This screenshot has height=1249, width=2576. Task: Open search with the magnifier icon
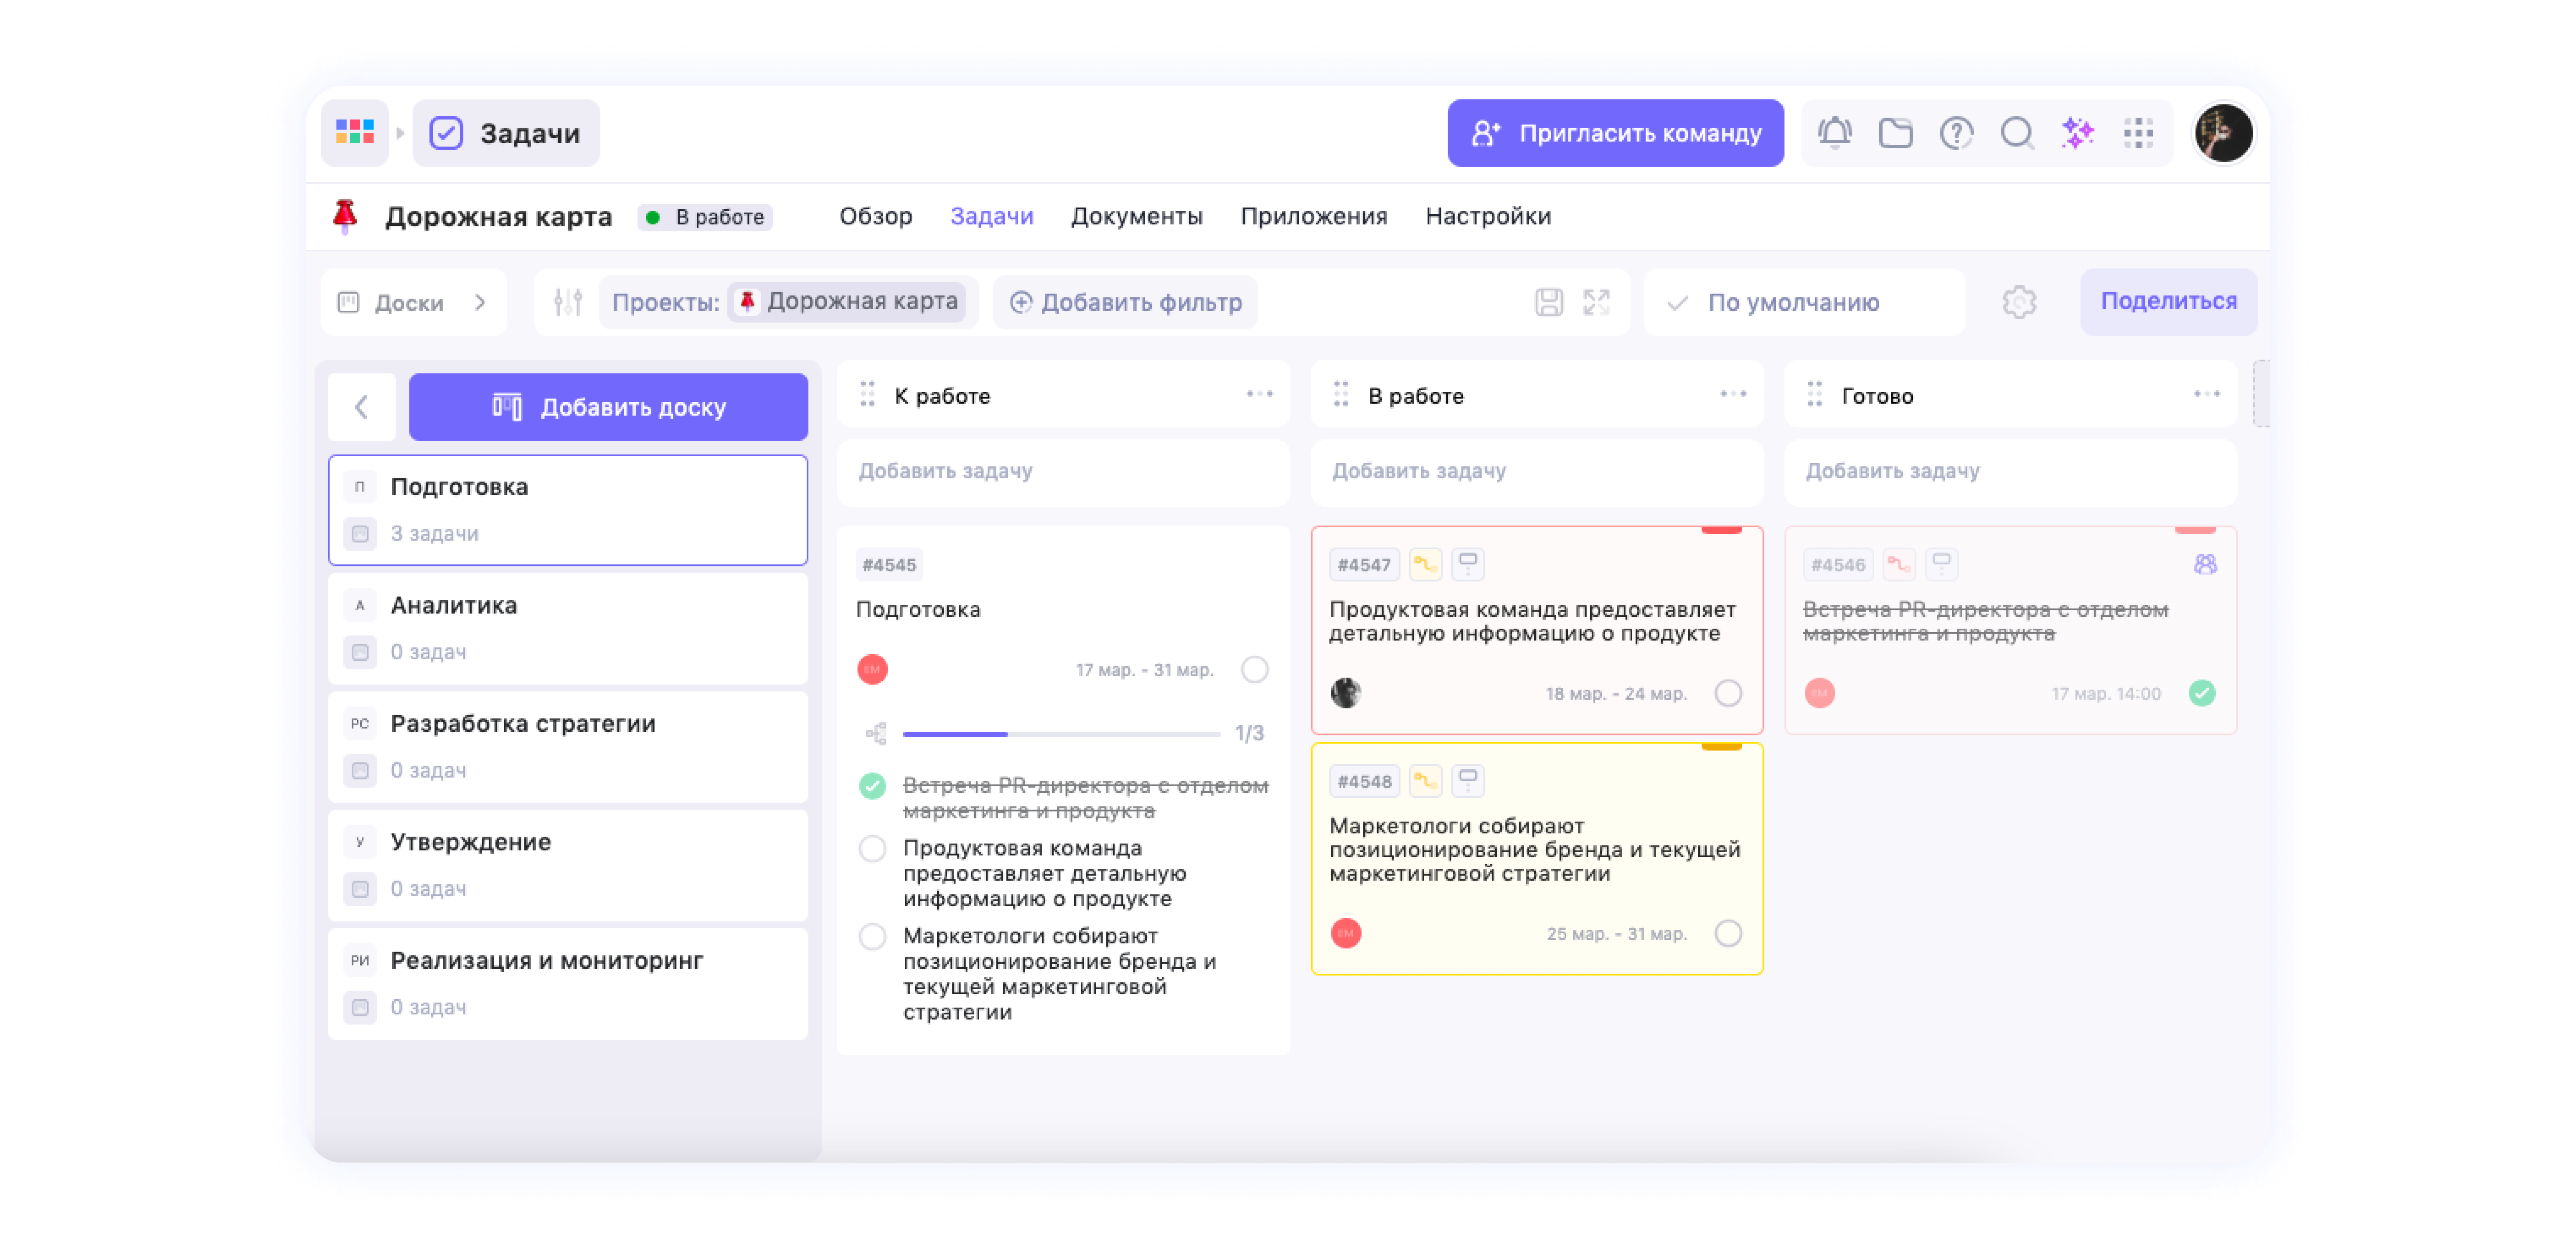(x=2017, y=133)
